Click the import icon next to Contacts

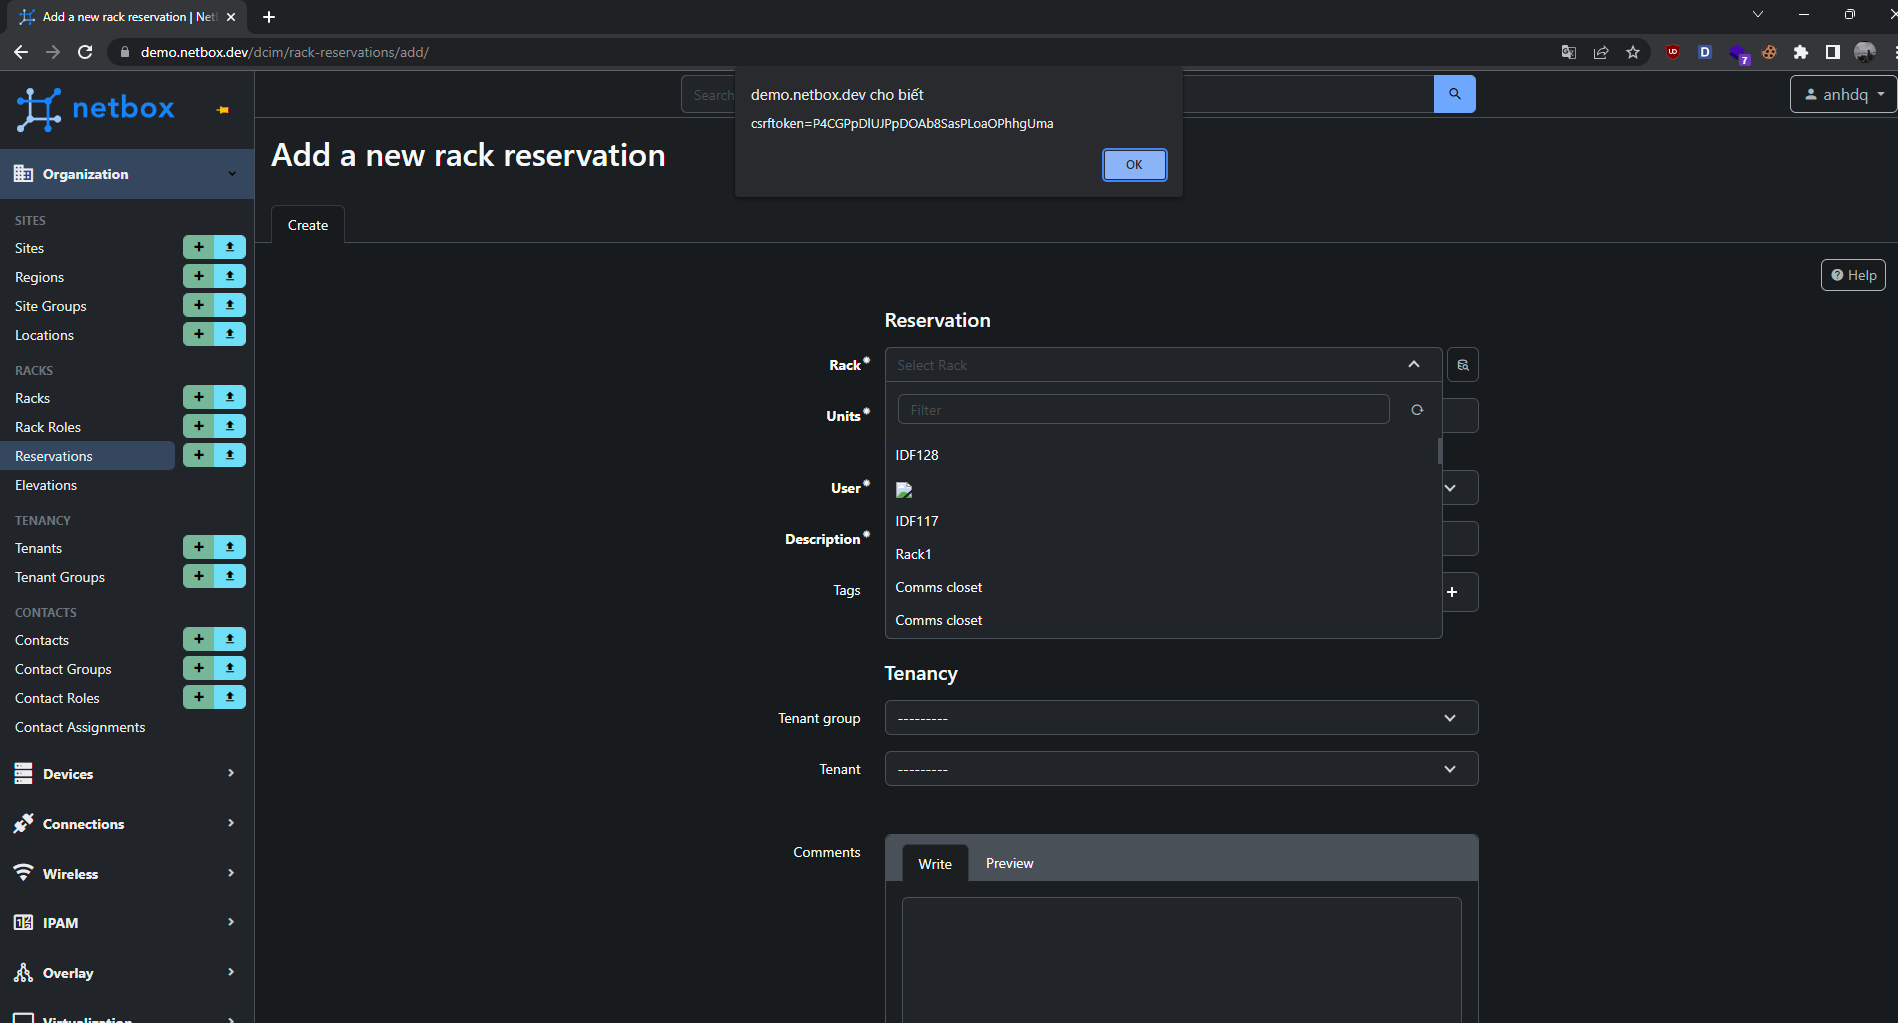[x=229, y=639]
